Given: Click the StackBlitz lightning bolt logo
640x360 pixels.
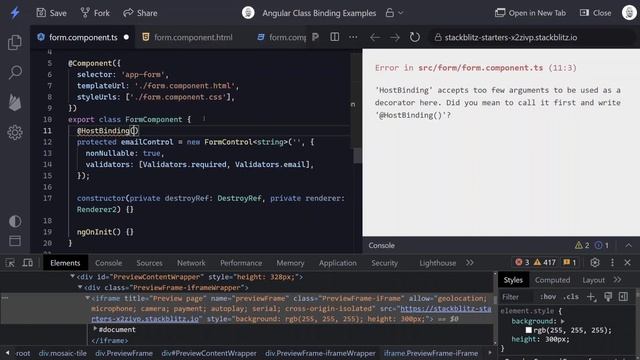Looking at the screenshot, I should (15, 13).
